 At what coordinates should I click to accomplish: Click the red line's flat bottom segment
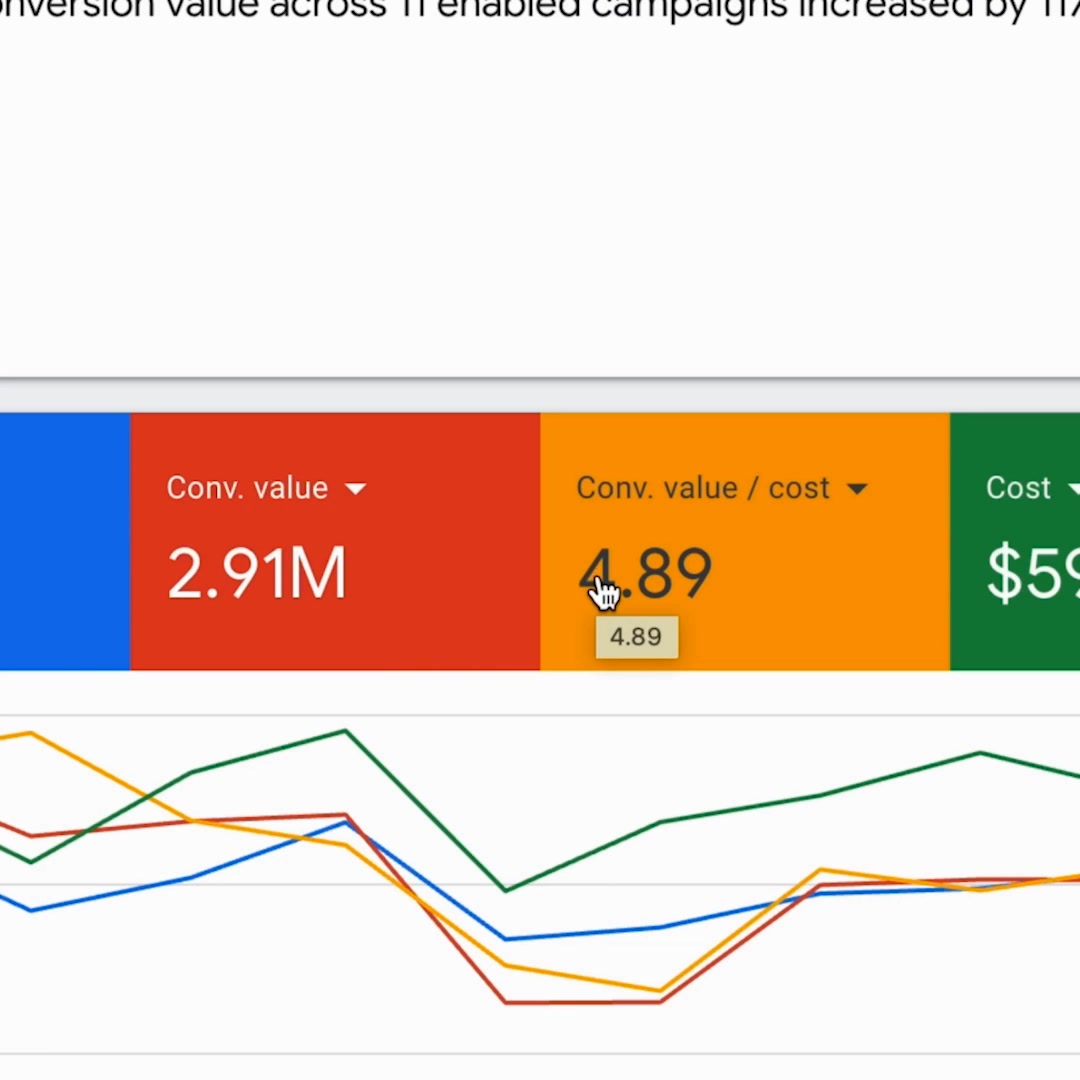(583, 1001)
